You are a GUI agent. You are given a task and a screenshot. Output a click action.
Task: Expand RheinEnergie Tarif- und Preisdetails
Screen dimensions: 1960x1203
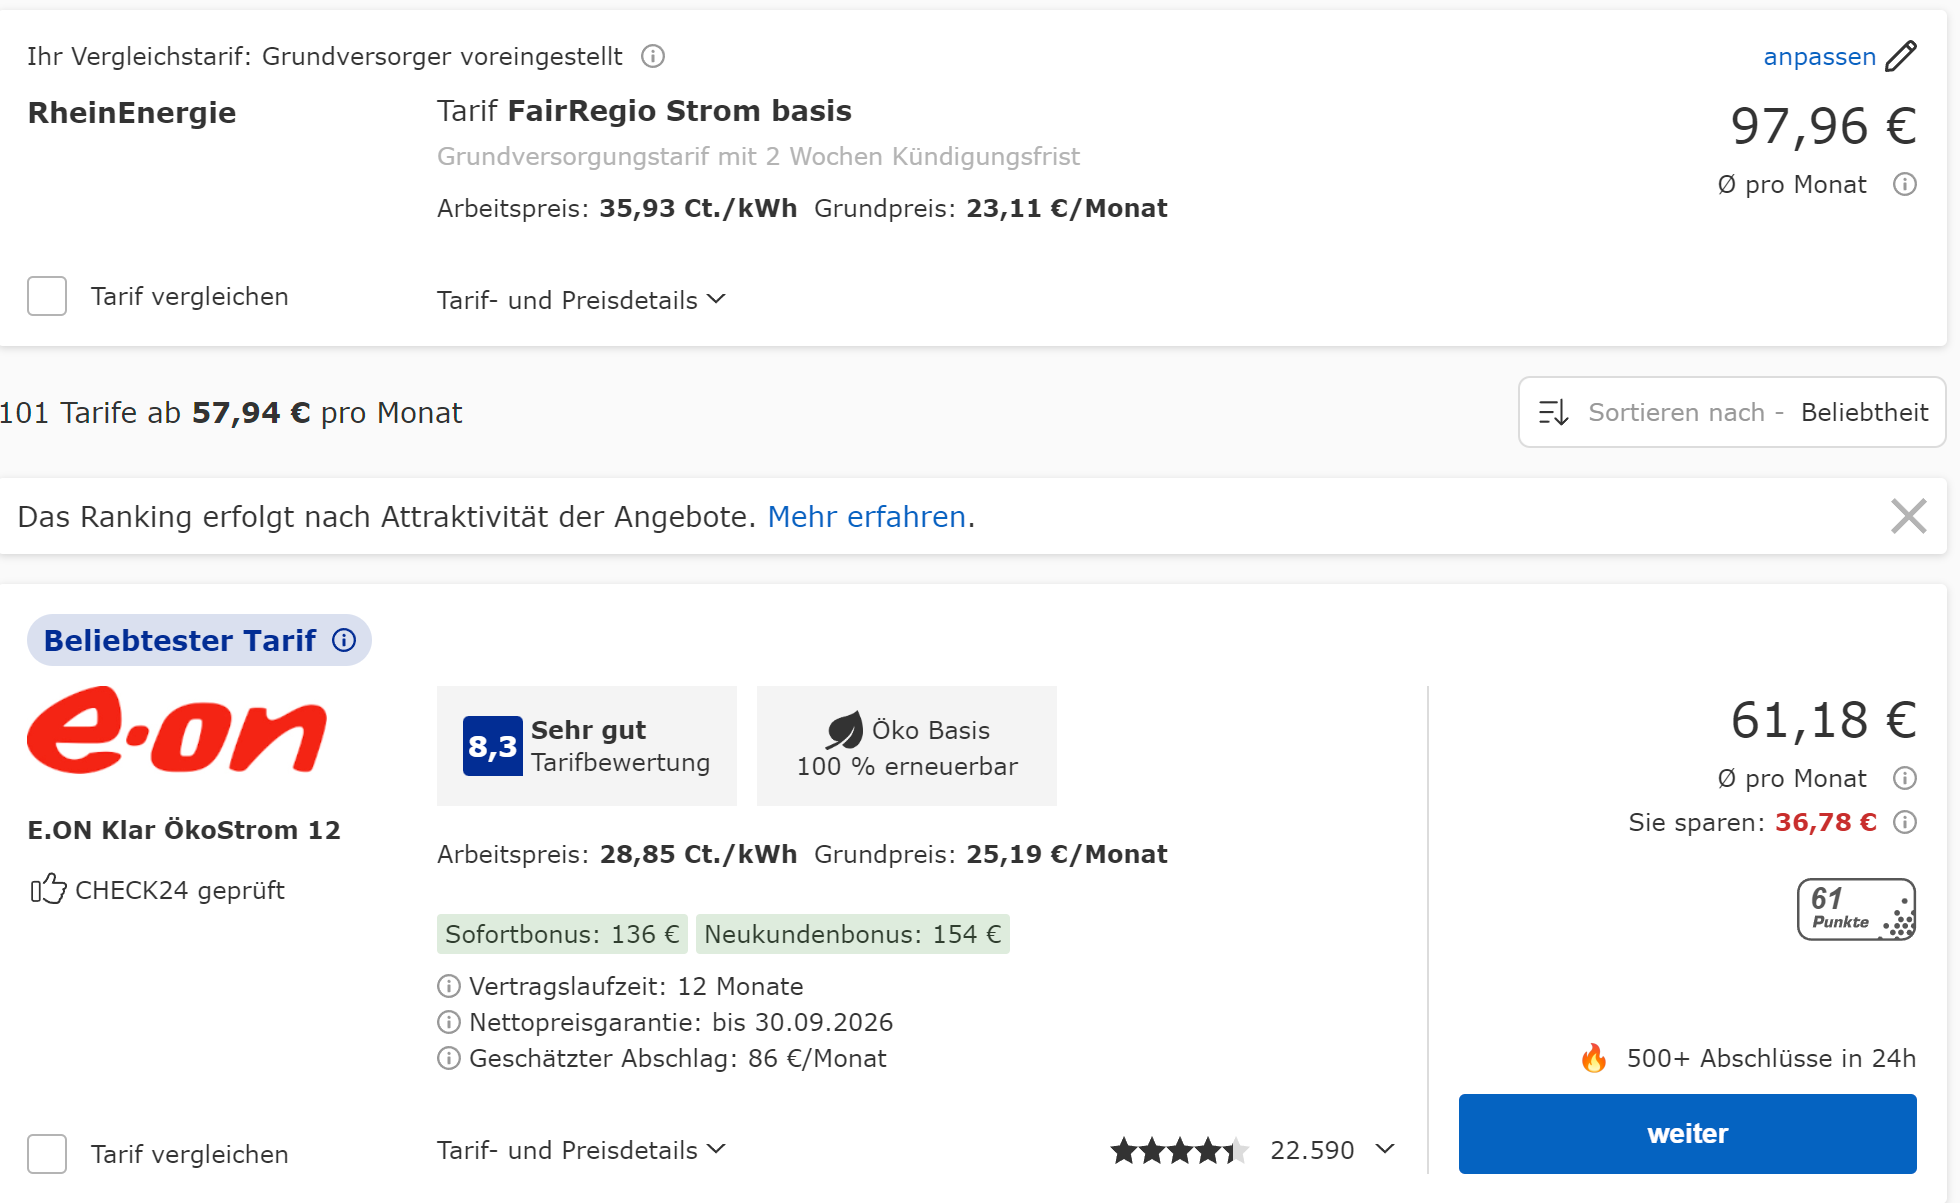tap(580, 300)
